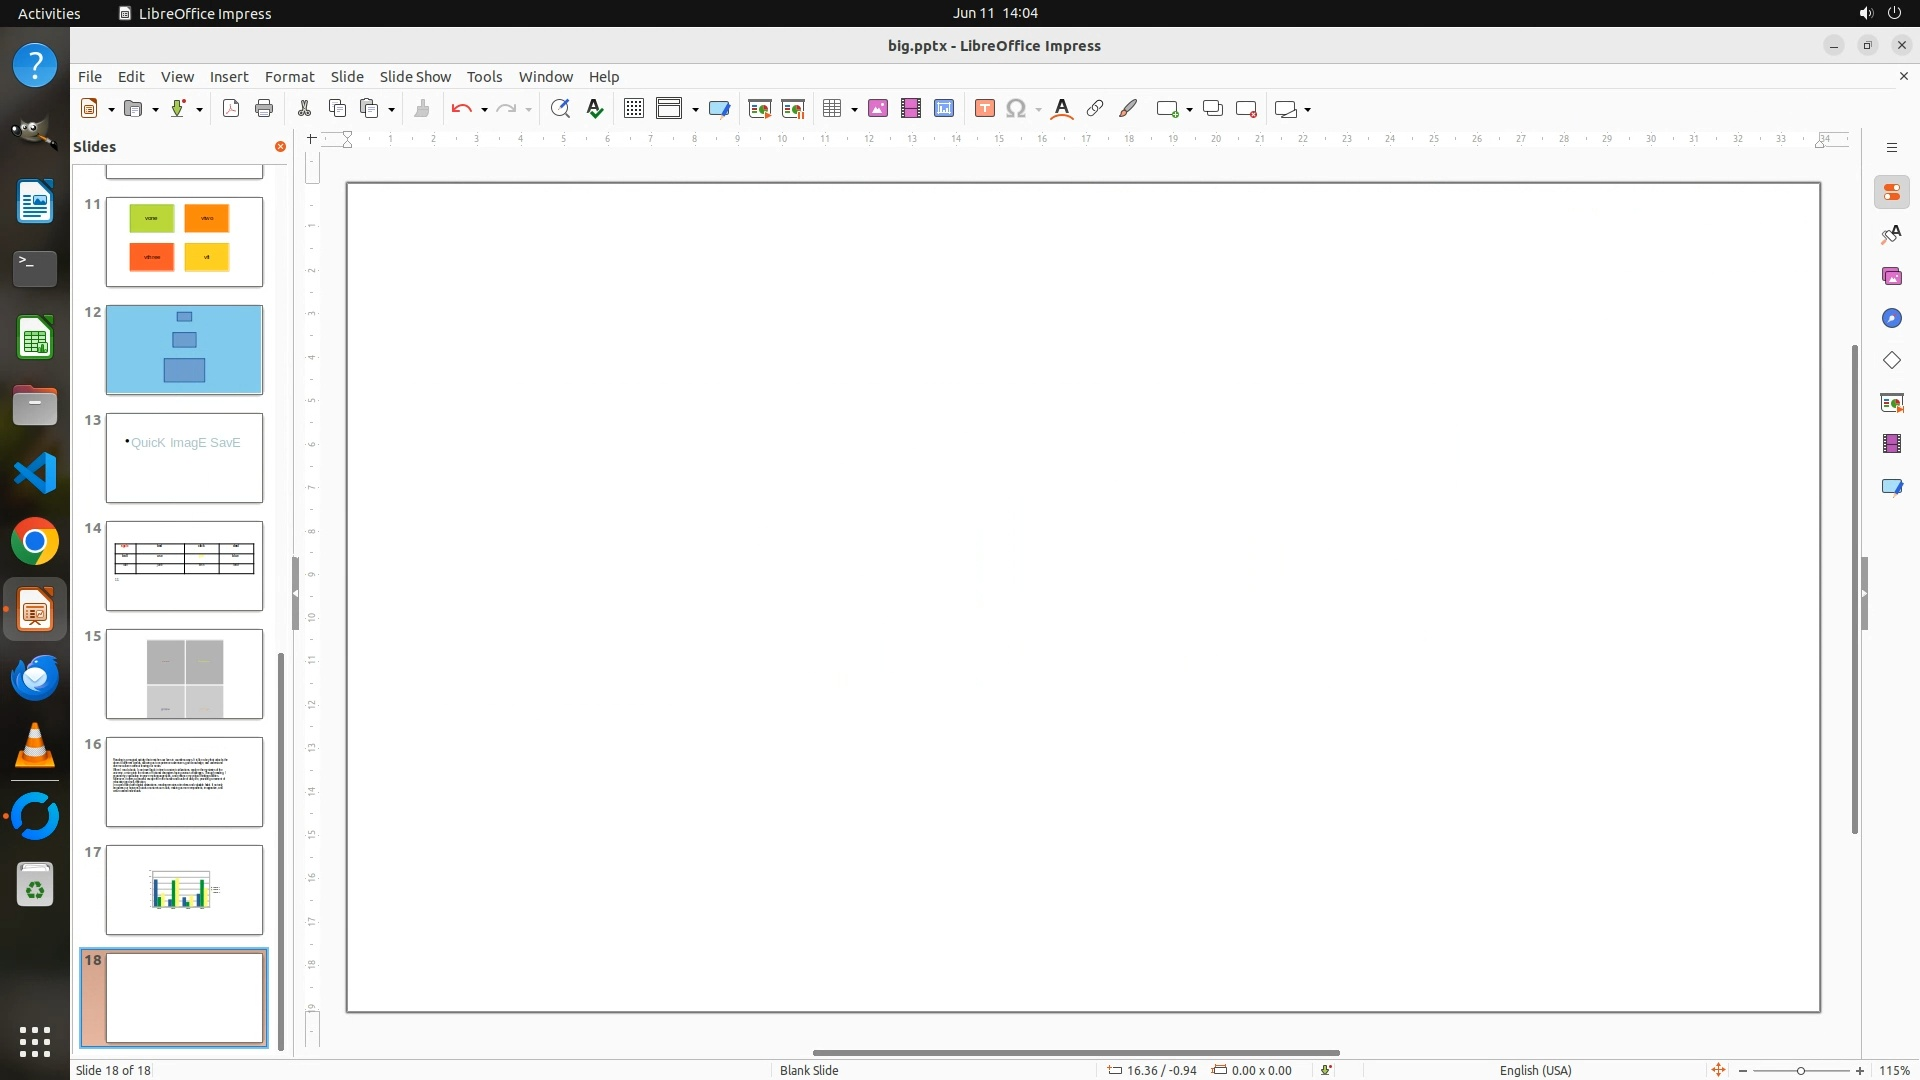Insert an image using toolbar icon
This screenshot has height=1080, width=1920.
pyautogui.click(x=878, y=109)
